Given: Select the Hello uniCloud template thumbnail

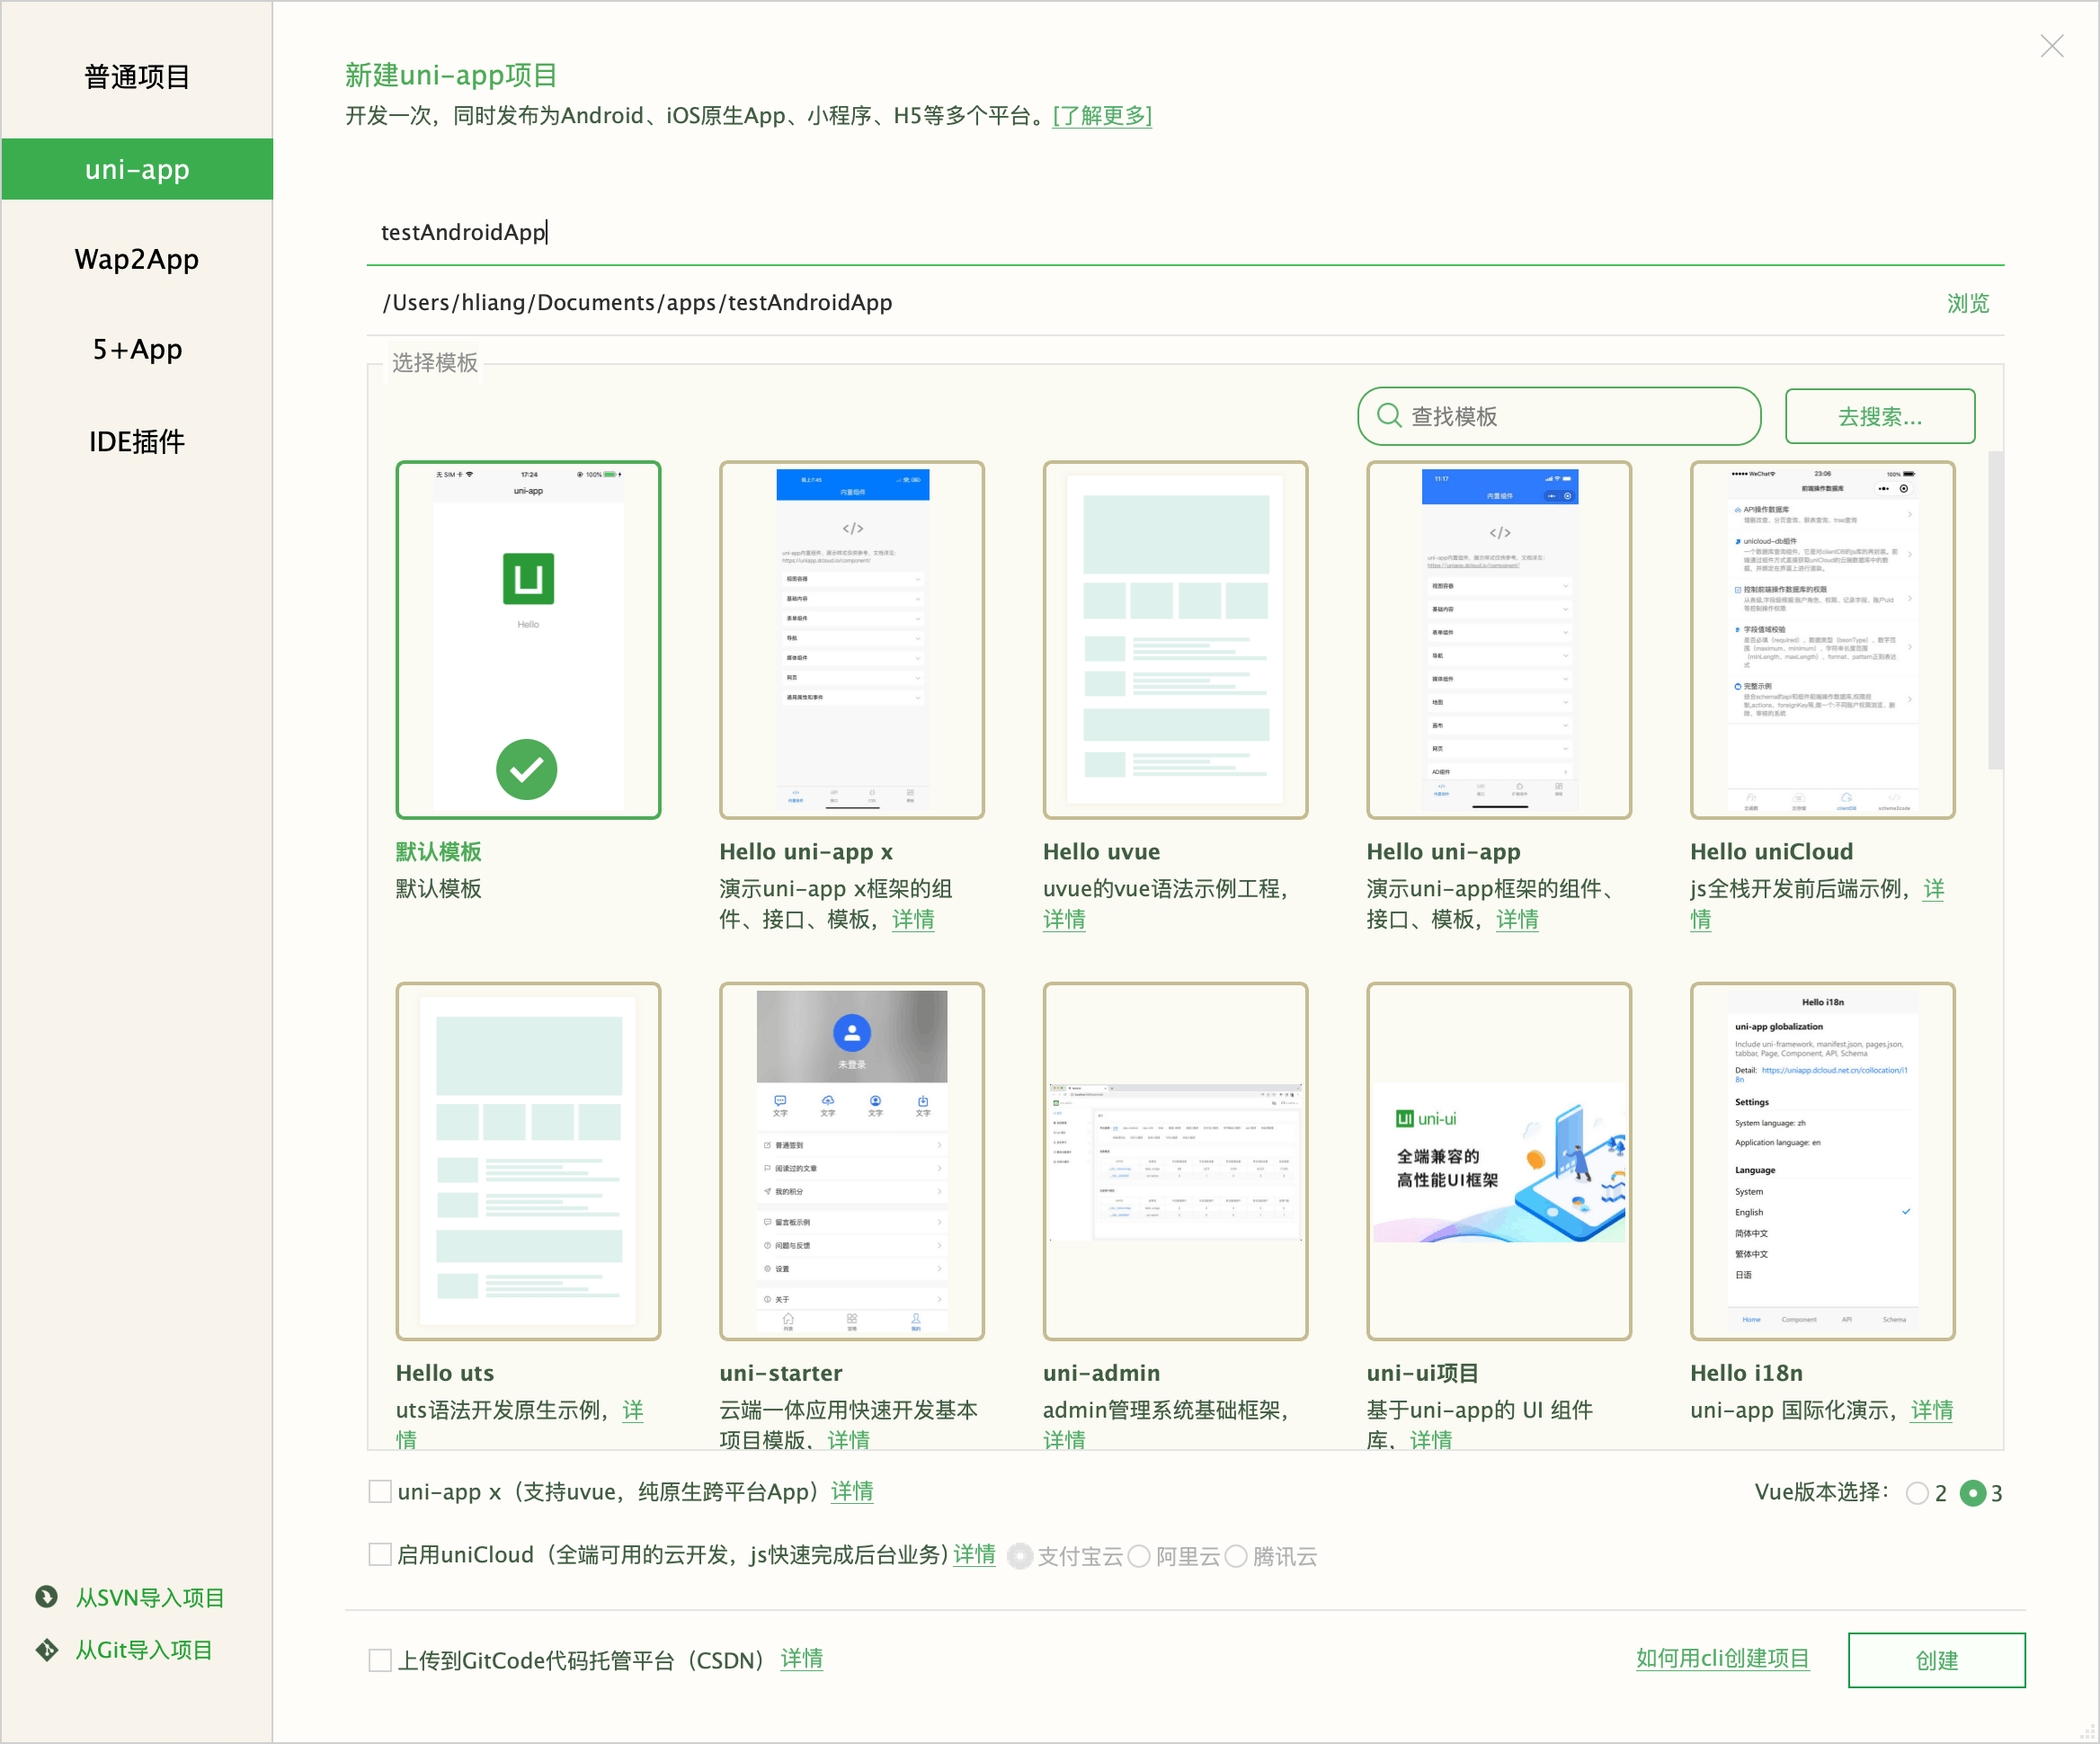Looking at the screenshot, I should 1823,640.
